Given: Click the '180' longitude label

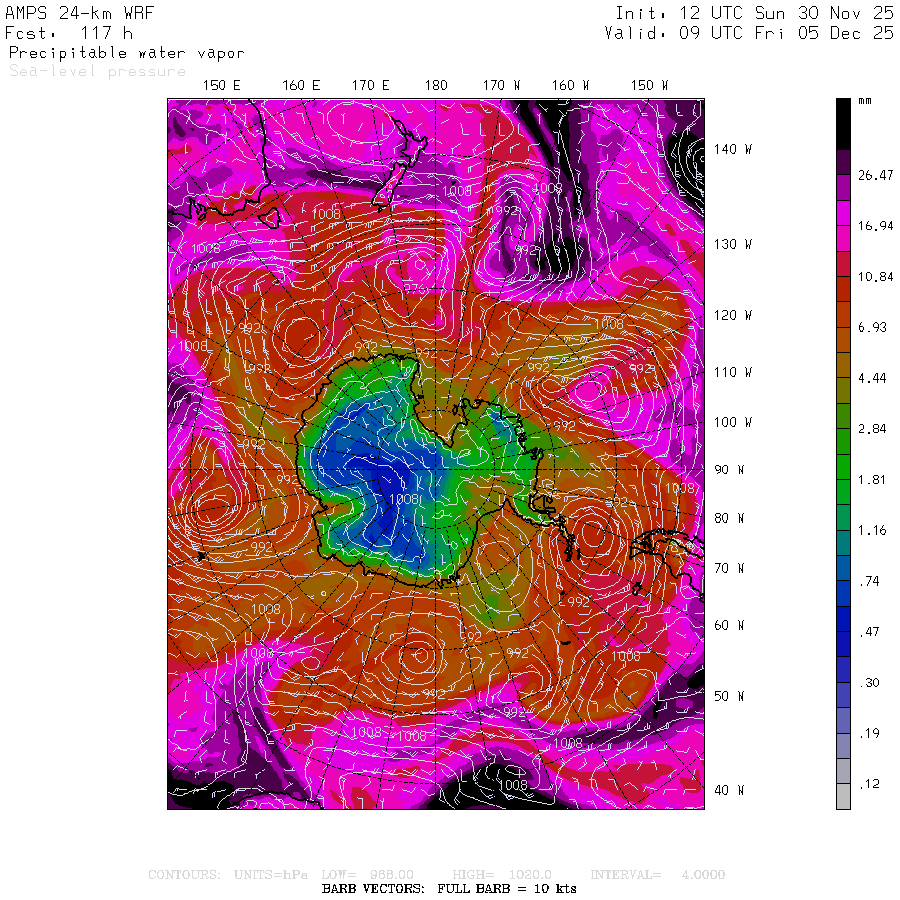Looking at the screenshot, I should point(436,86).
